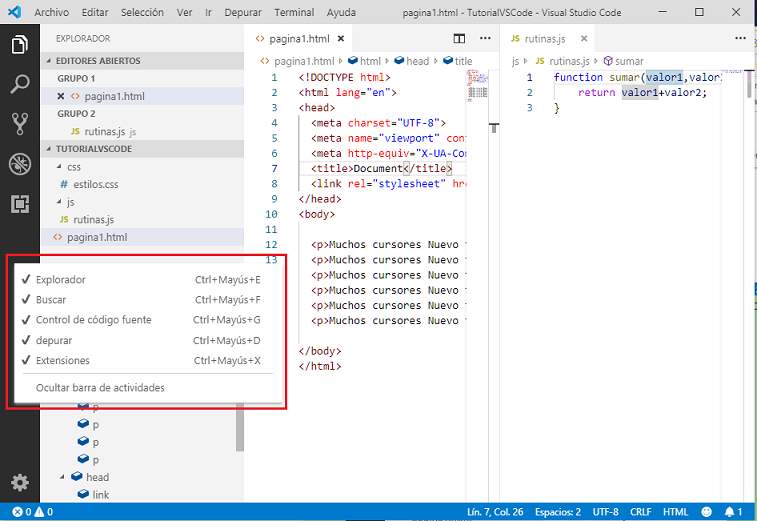The image size is (757, 521).
Task: Toggle Explorador visibility in context menu
Action: point(148,280)
